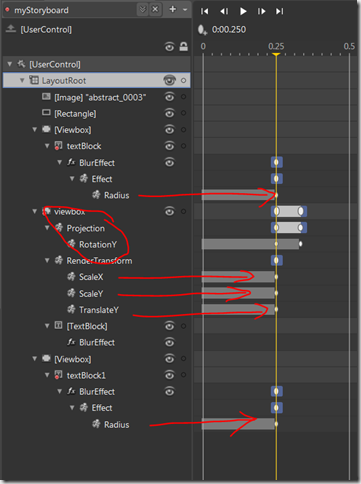This screenshot has height=484, width=361.
Task: Return scope to UserControl arrow icon
Action: [x=11, y=29]
